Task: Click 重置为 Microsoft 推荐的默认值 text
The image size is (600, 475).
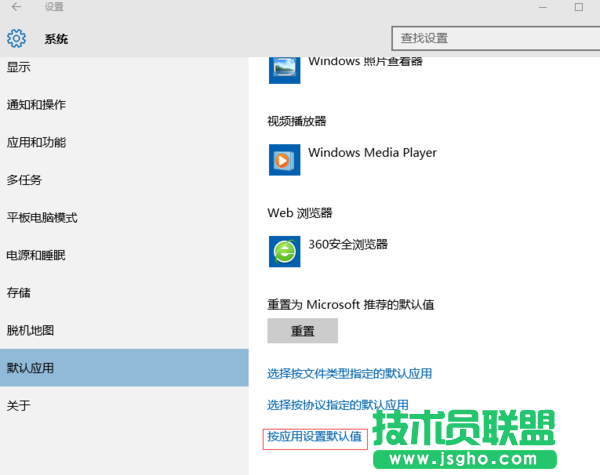Action: tap(351, 305)
